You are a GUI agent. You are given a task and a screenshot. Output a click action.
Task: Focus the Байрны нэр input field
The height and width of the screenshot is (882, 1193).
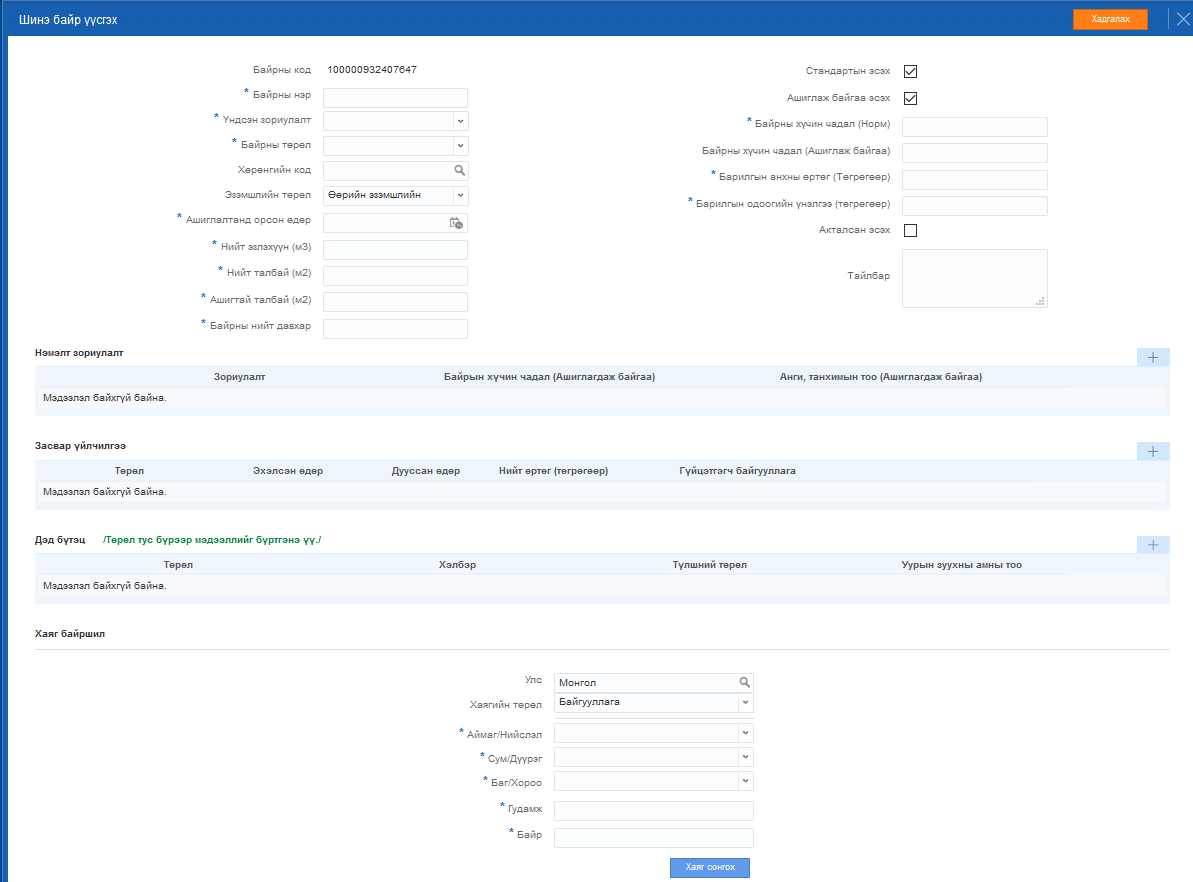click(395, 97)
